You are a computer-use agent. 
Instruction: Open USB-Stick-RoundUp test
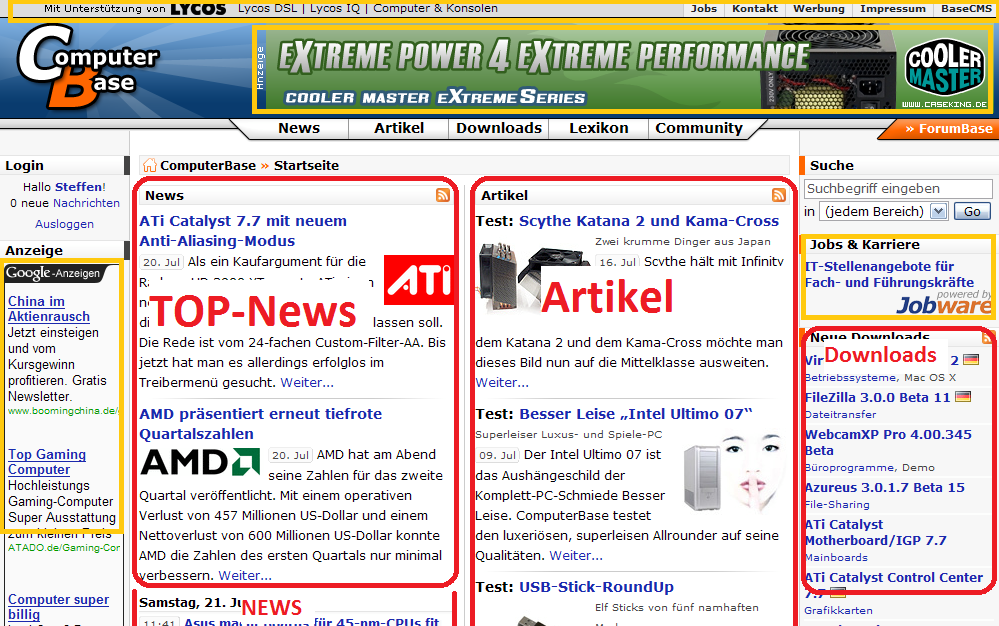coord(596,587)
